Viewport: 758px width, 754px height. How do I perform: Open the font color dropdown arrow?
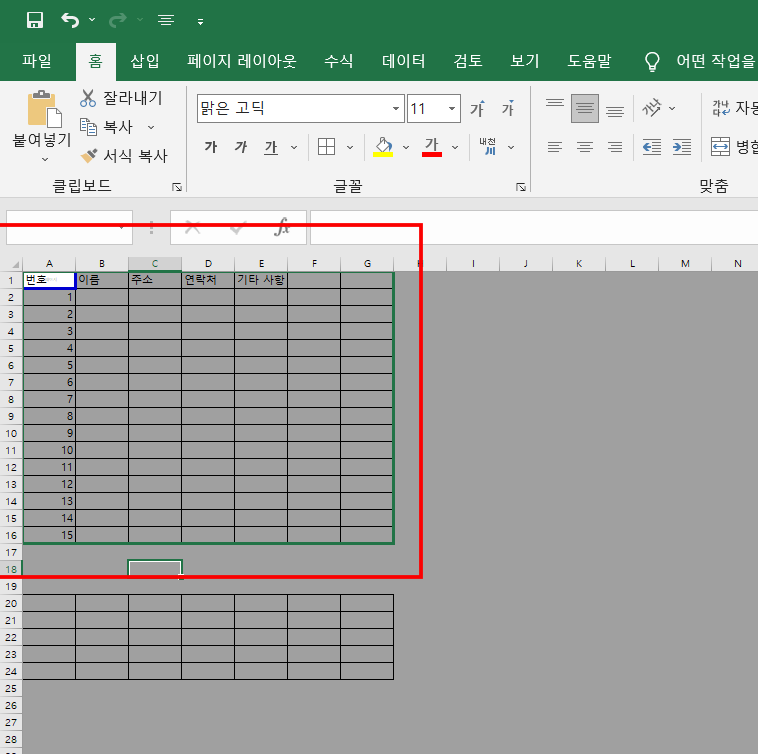pyautogui.click(x=455, y=147)
